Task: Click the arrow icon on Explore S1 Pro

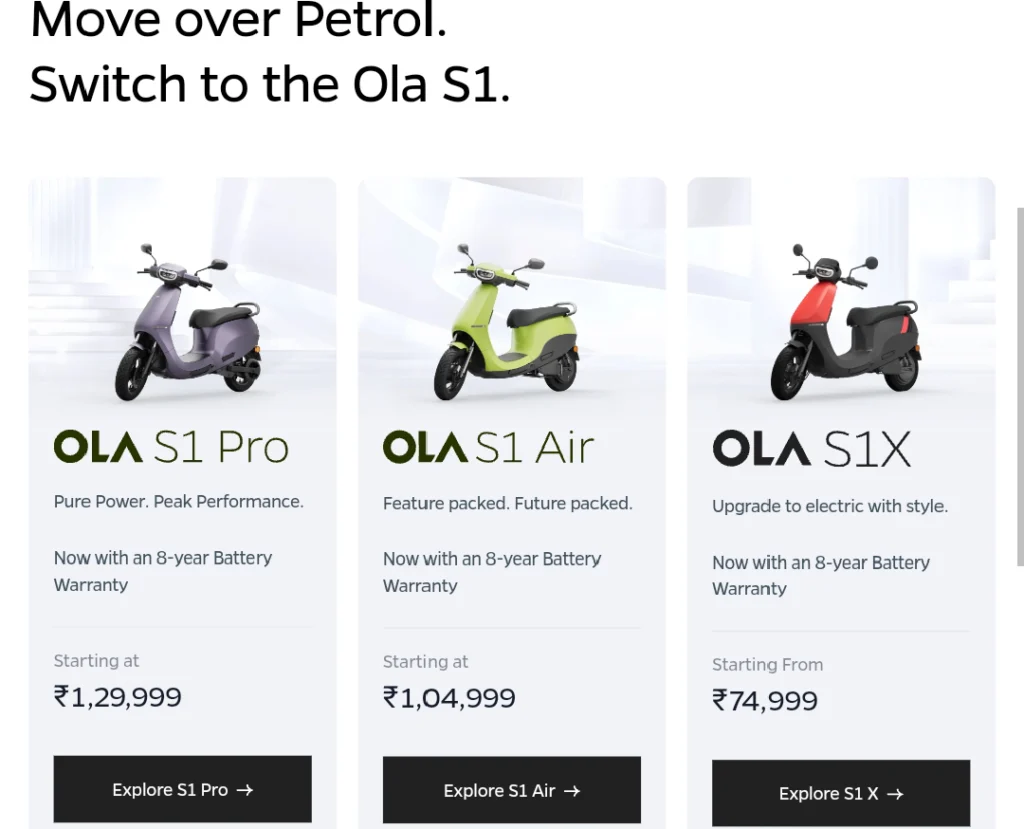Action: (245, 790)
